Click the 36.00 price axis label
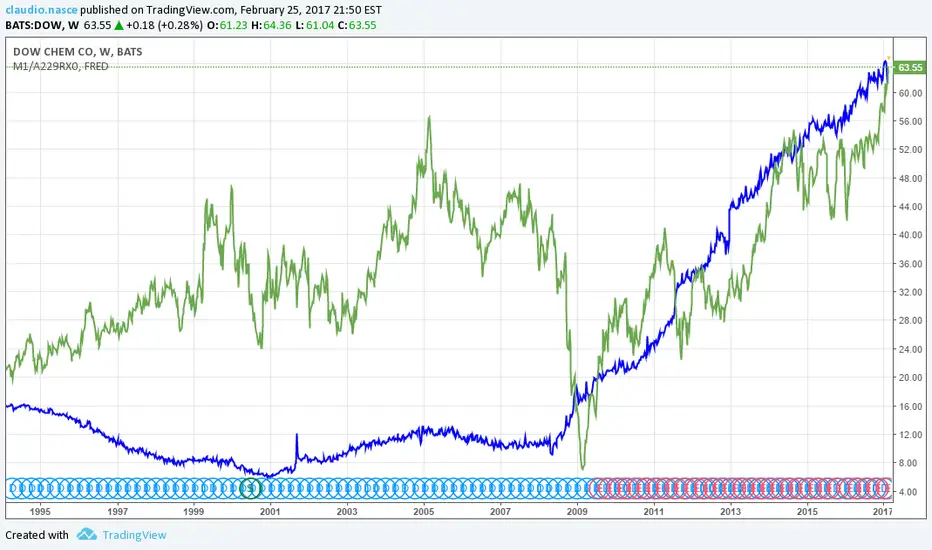 click(x=911, y=263)
